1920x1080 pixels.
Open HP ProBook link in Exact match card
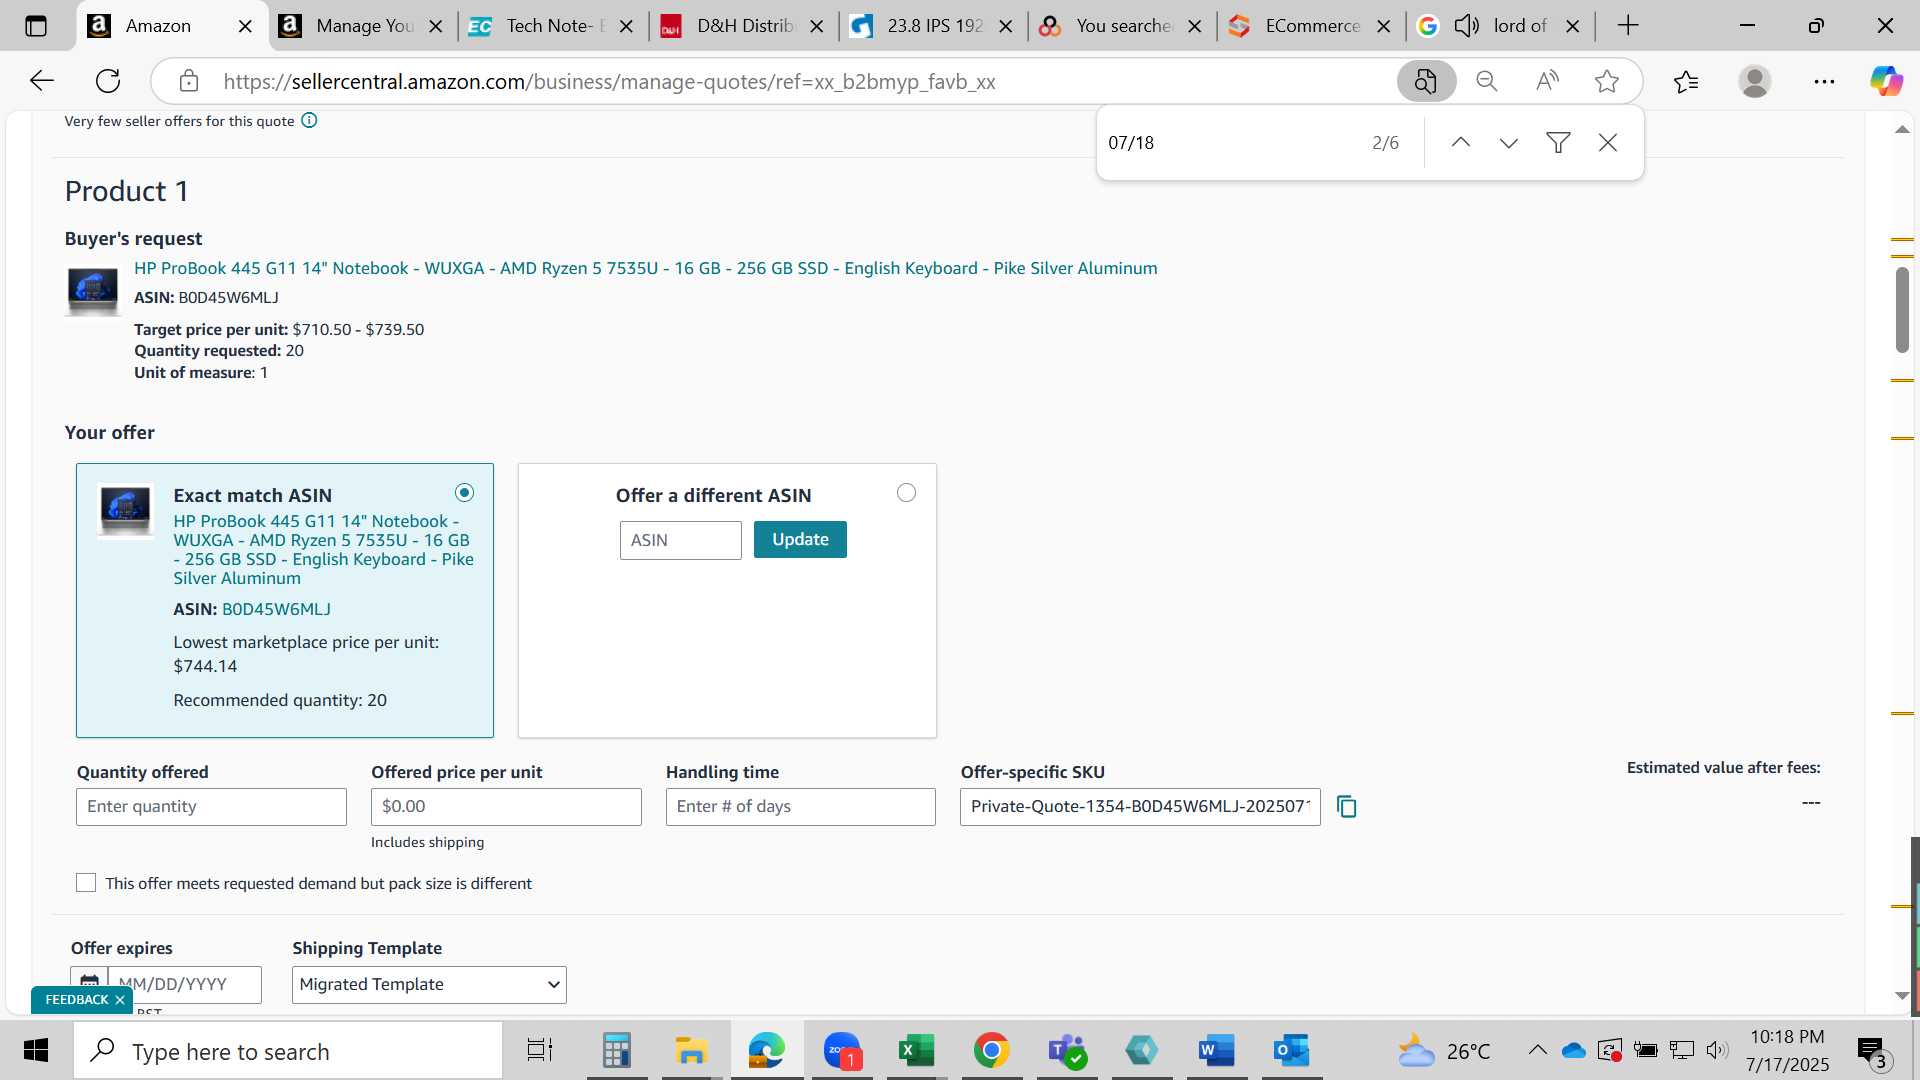point(323,550)
